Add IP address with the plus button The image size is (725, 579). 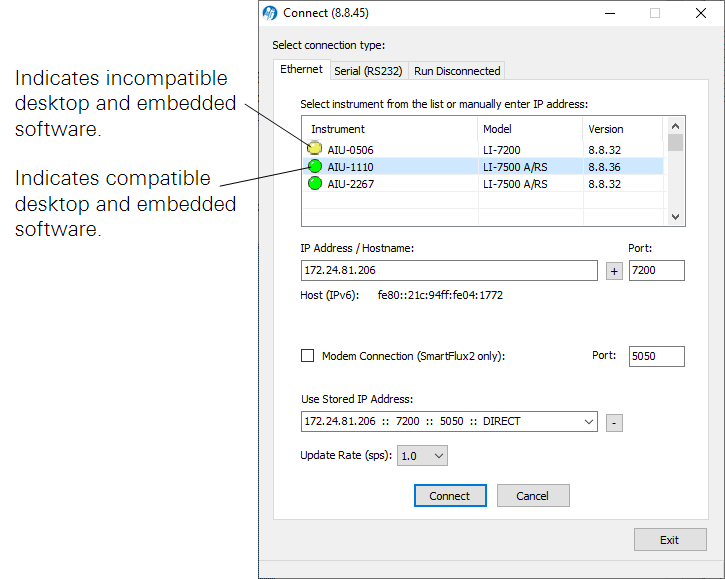click(614, 271)
